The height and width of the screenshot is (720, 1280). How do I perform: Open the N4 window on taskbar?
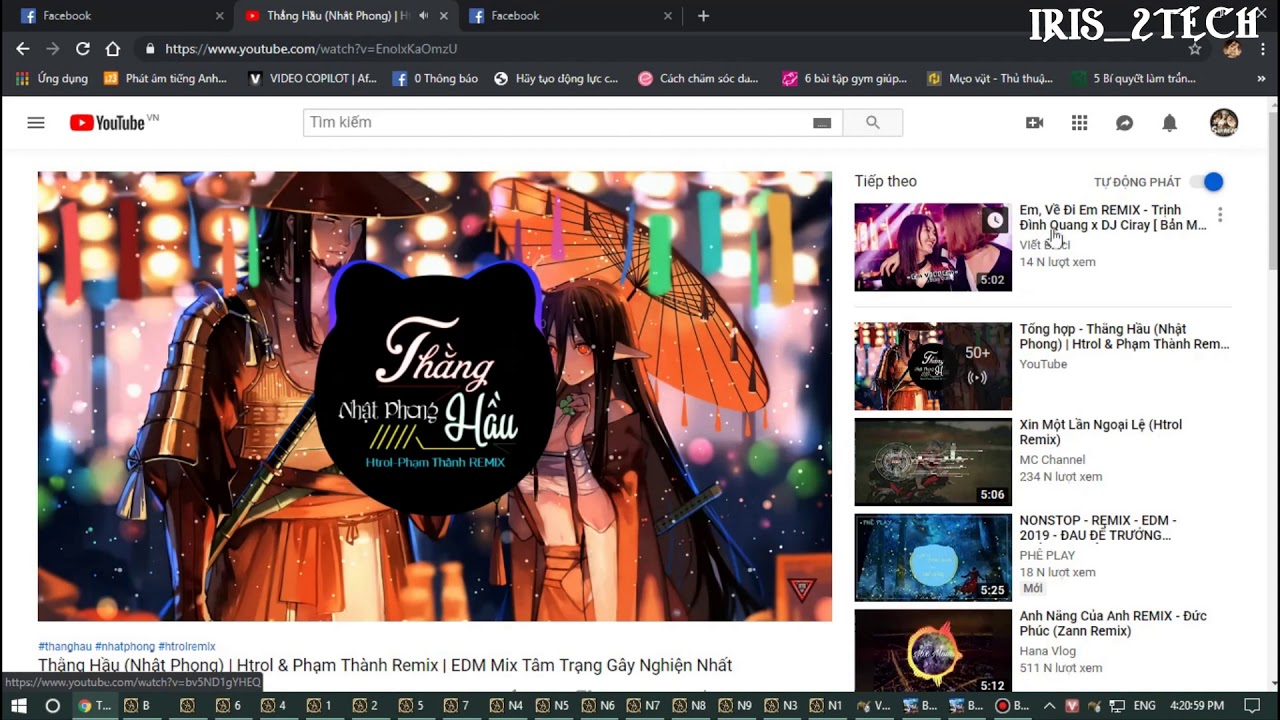pos(507,705)
